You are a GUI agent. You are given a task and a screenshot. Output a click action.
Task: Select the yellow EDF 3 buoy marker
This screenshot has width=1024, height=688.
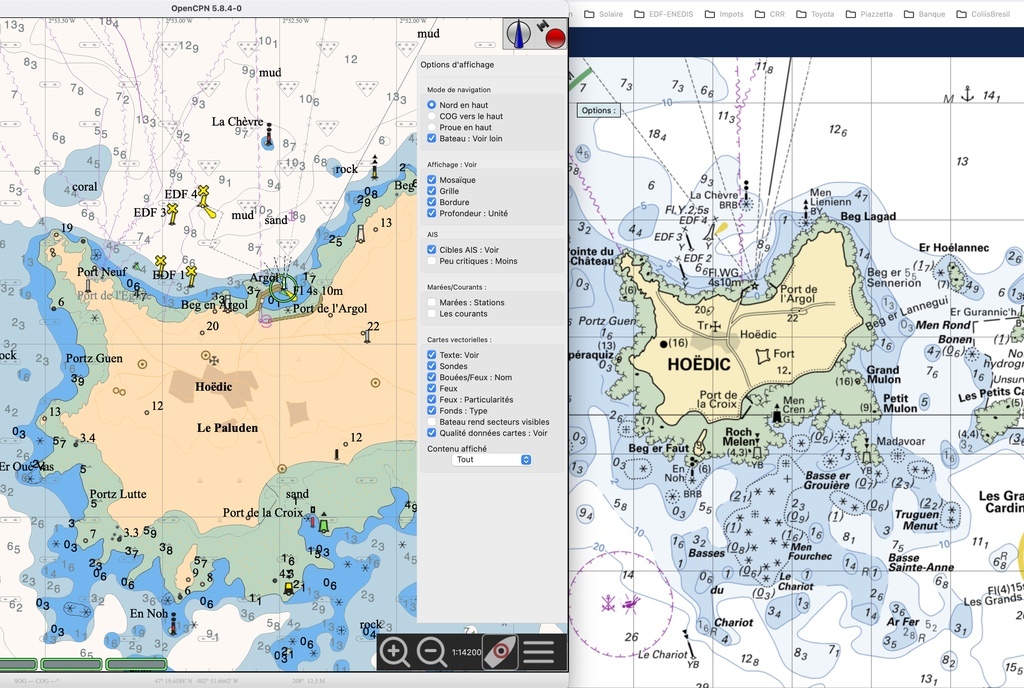coord(172,213)
